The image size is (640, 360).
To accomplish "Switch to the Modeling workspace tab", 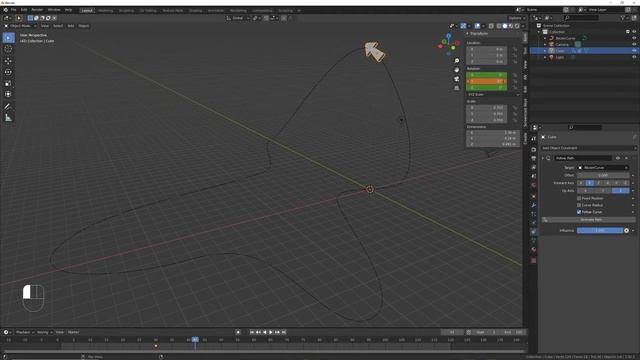I will coord(106,10).
